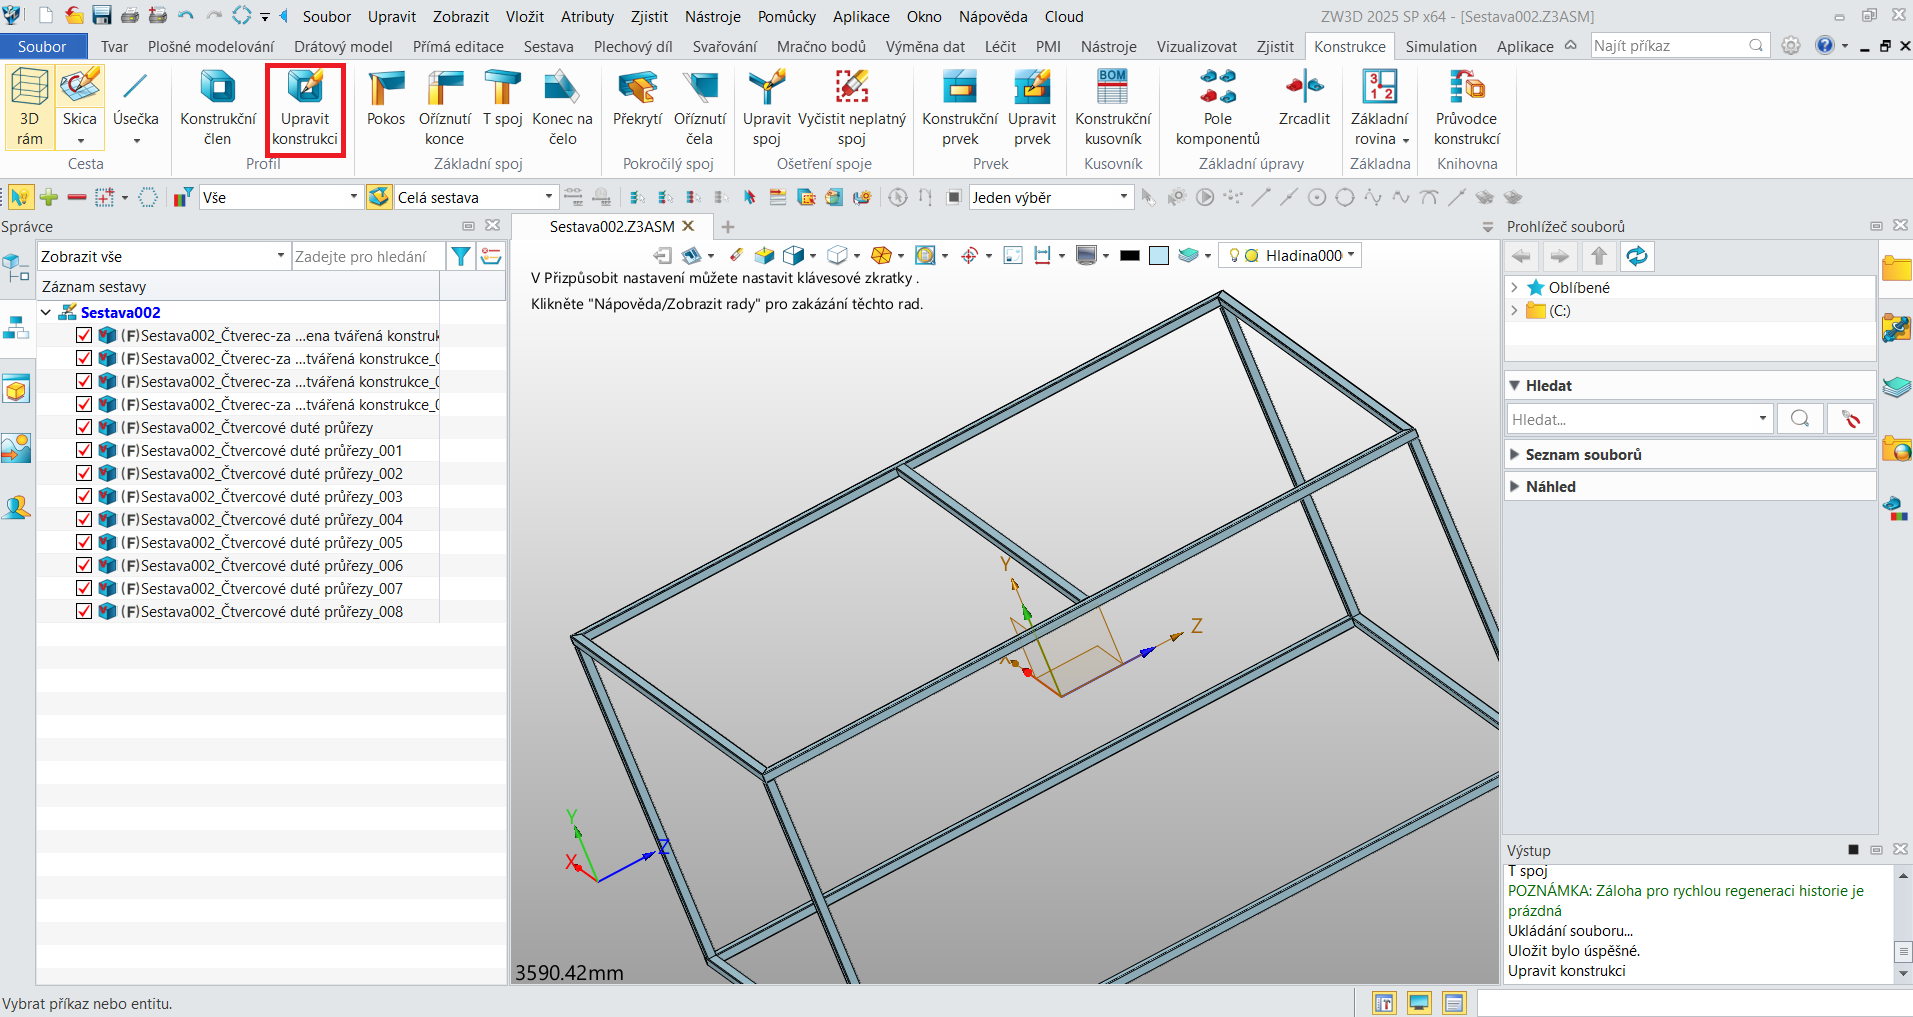The height and width of the screenshot is (1017, 1913).
Task: Toggle checkbox of Čtvercové duté průřezy_005
Action: (84, 542)
